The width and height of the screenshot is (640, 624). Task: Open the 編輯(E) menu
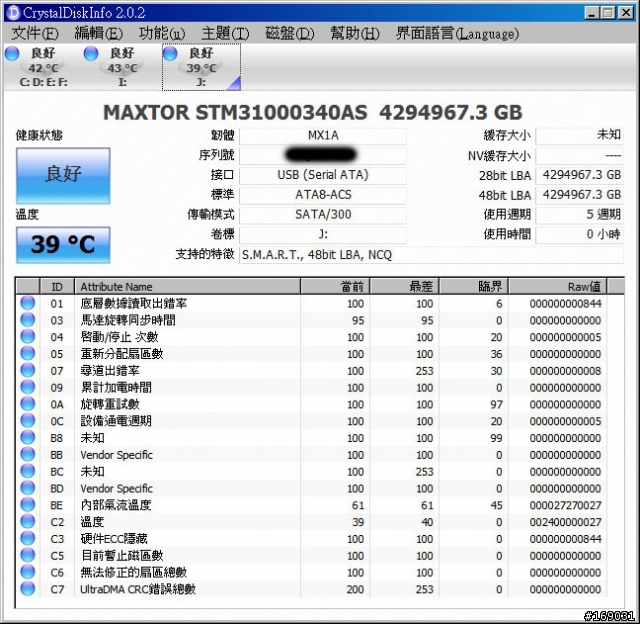pos(98,33)
